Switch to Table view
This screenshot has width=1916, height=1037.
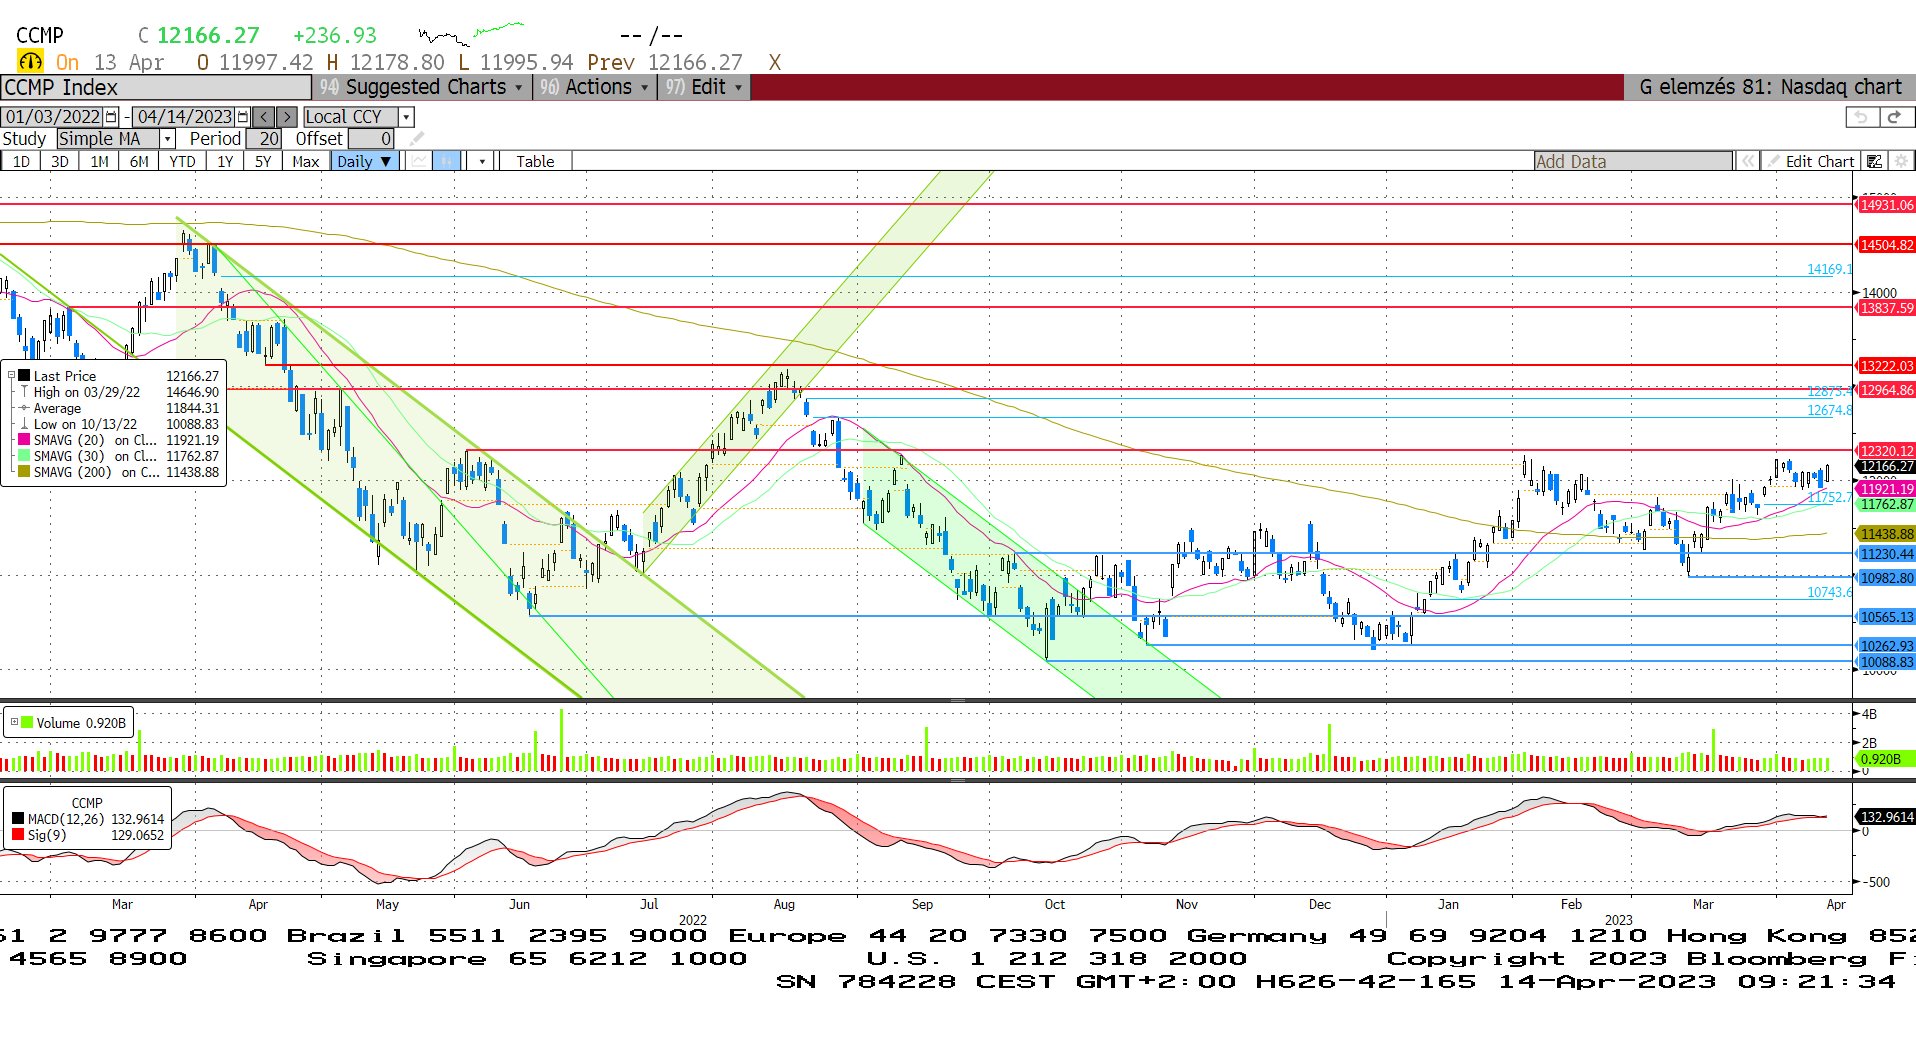click(535, 161)
